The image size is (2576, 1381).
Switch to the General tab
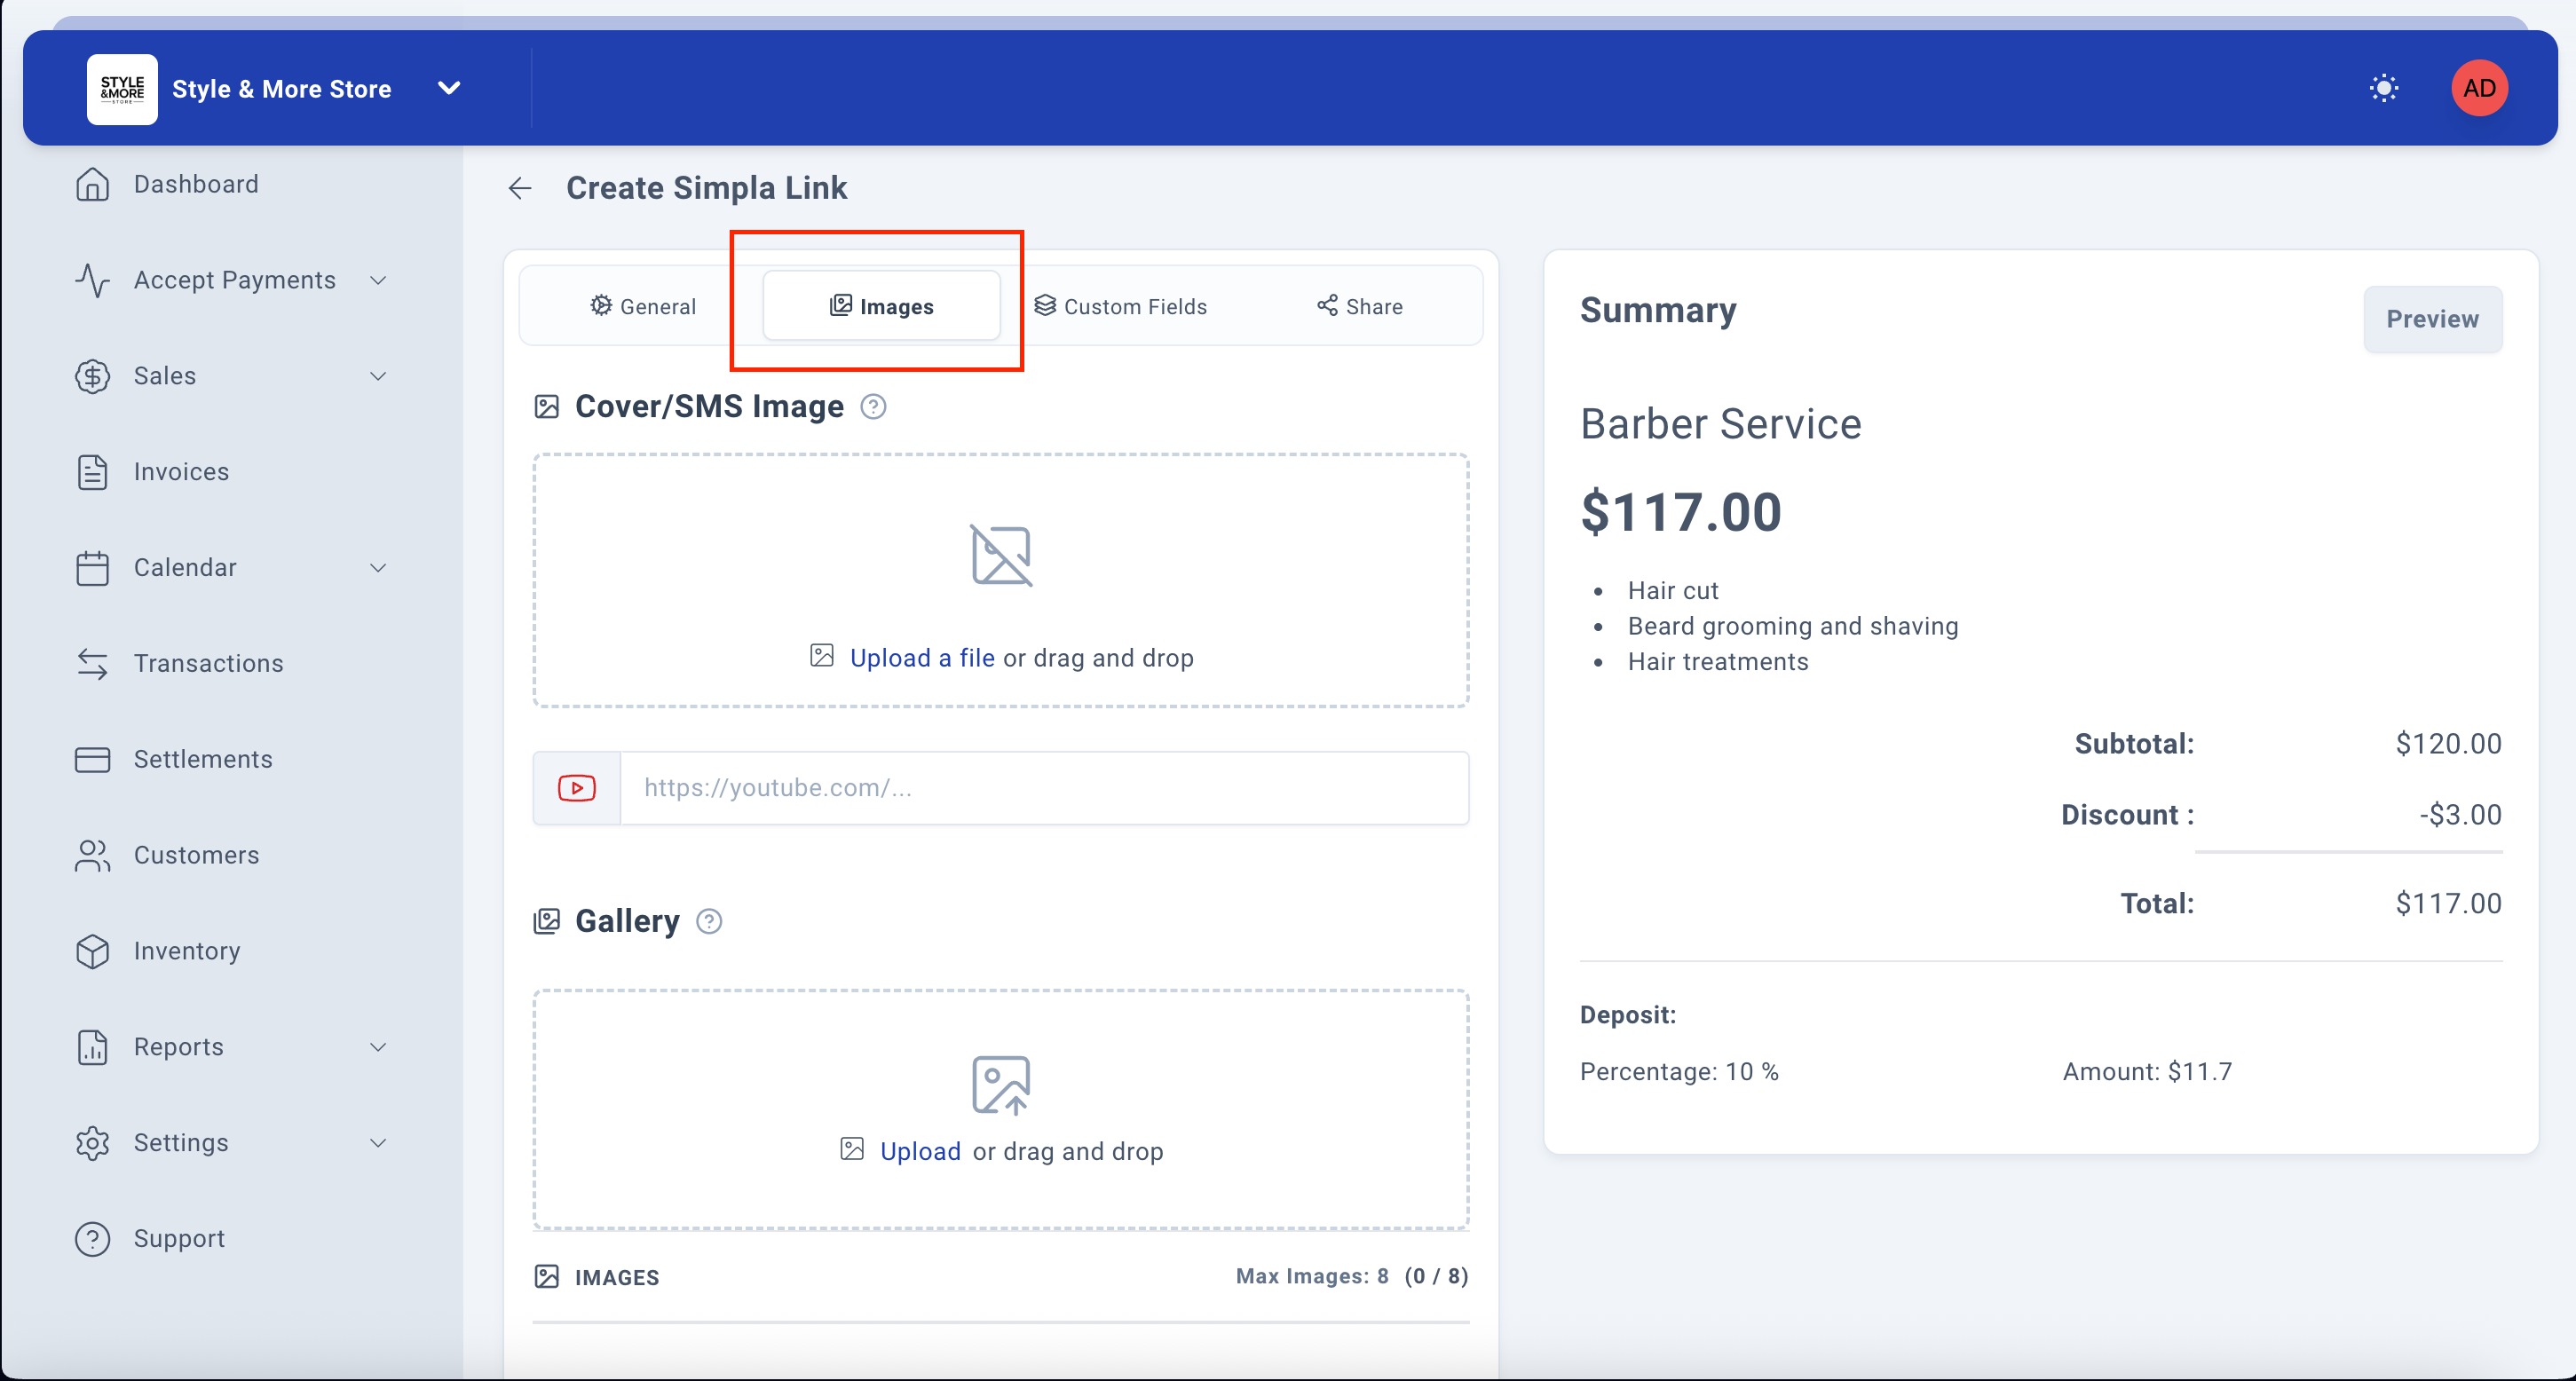coord(642,306)
